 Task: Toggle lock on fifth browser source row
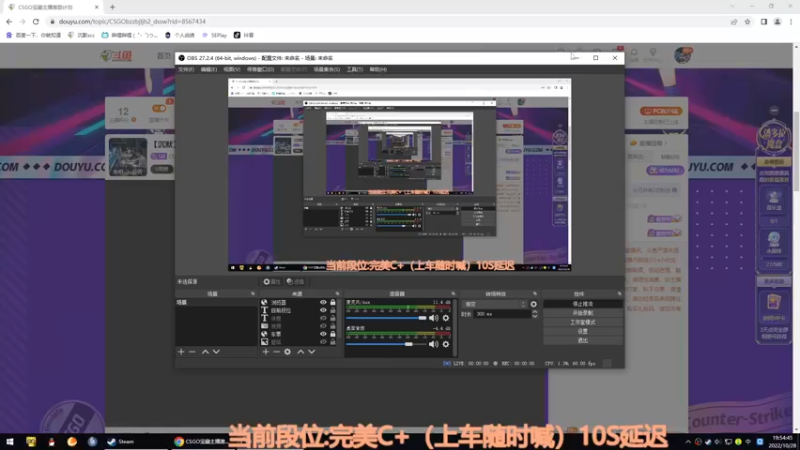[333, 334]
